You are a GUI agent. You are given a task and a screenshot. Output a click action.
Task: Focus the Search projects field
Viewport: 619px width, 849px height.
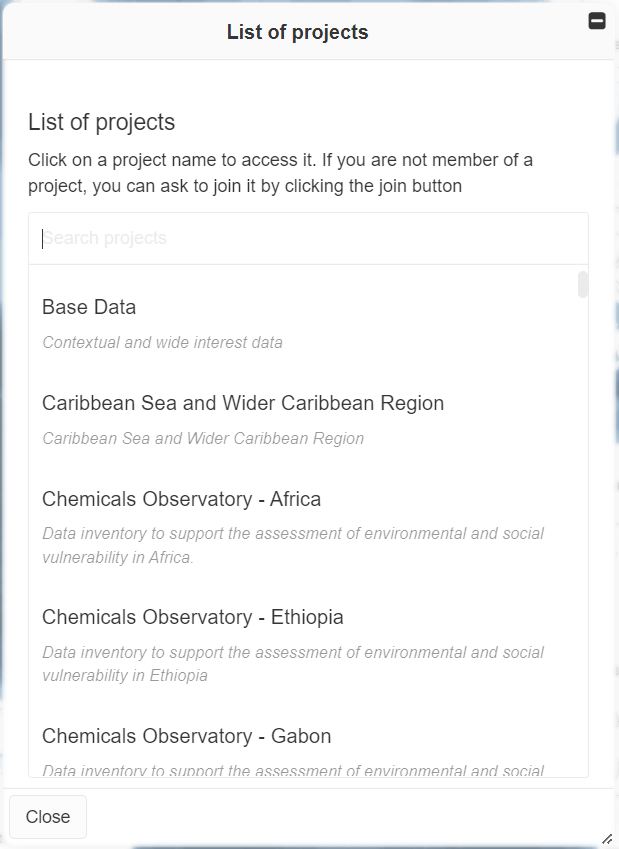pos(308,239)
